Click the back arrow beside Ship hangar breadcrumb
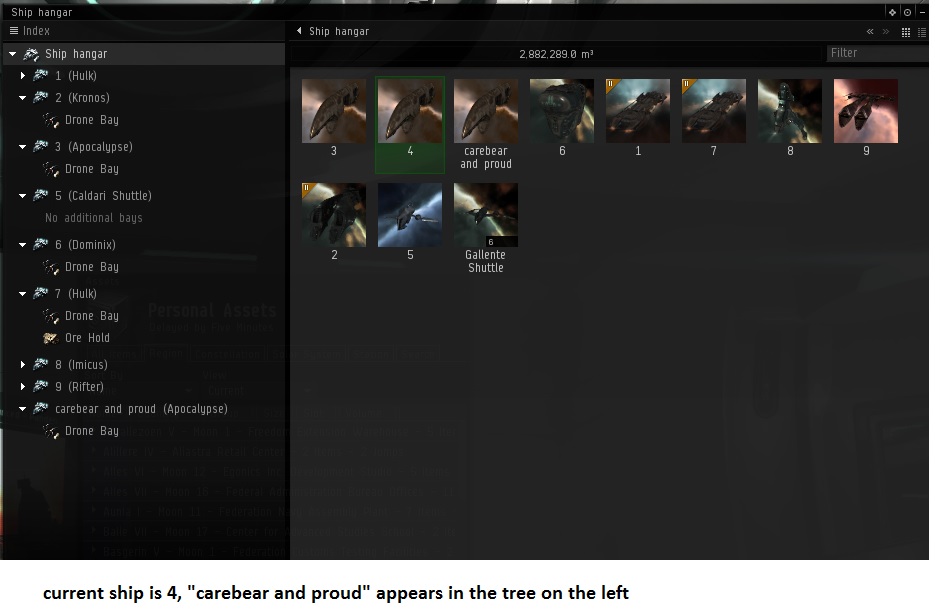 pos(299,30)
